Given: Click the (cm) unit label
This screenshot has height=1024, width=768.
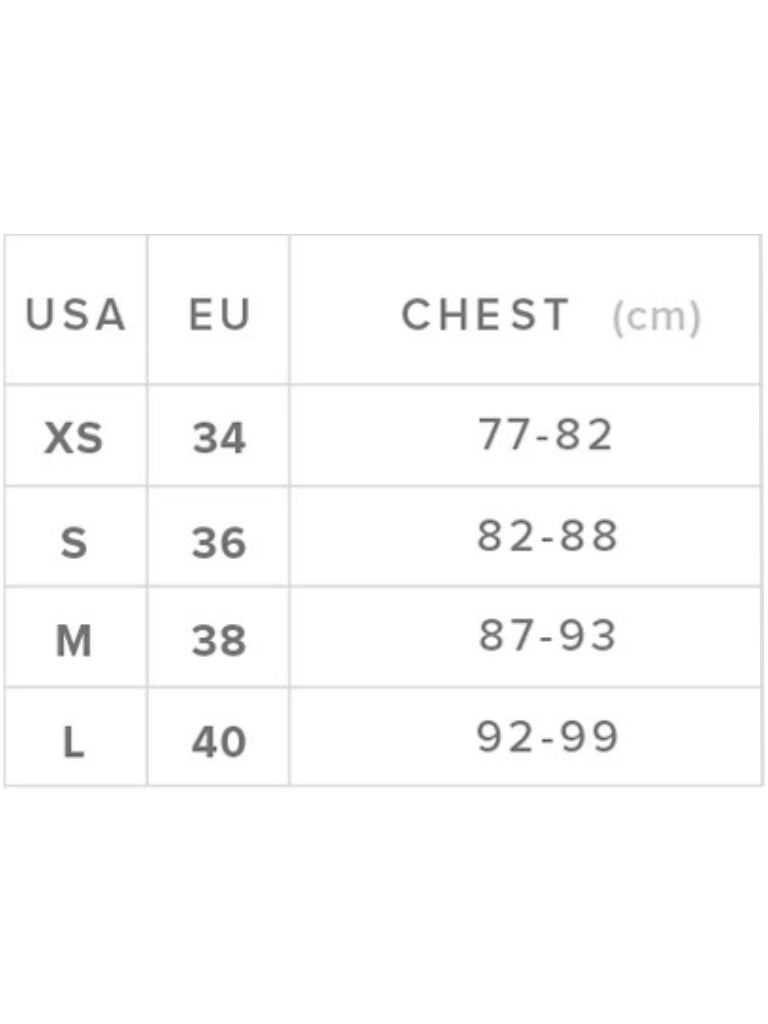Looking at the screenshot, I should coord(657,318).
